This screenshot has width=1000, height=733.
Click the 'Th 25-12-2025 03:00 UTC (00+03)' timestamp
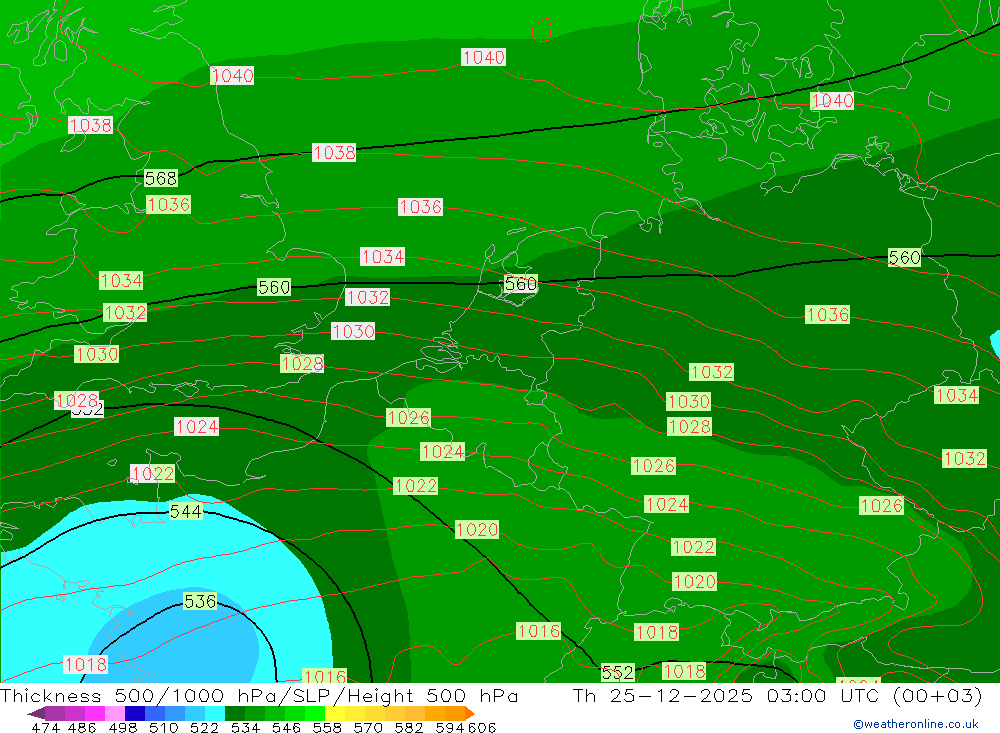coord(777,695)
